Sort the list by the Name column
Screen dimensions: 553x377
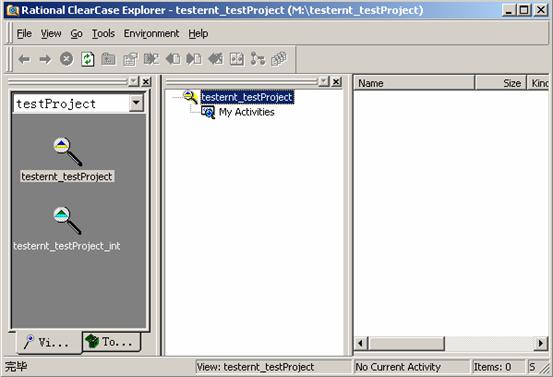point(414,83)
